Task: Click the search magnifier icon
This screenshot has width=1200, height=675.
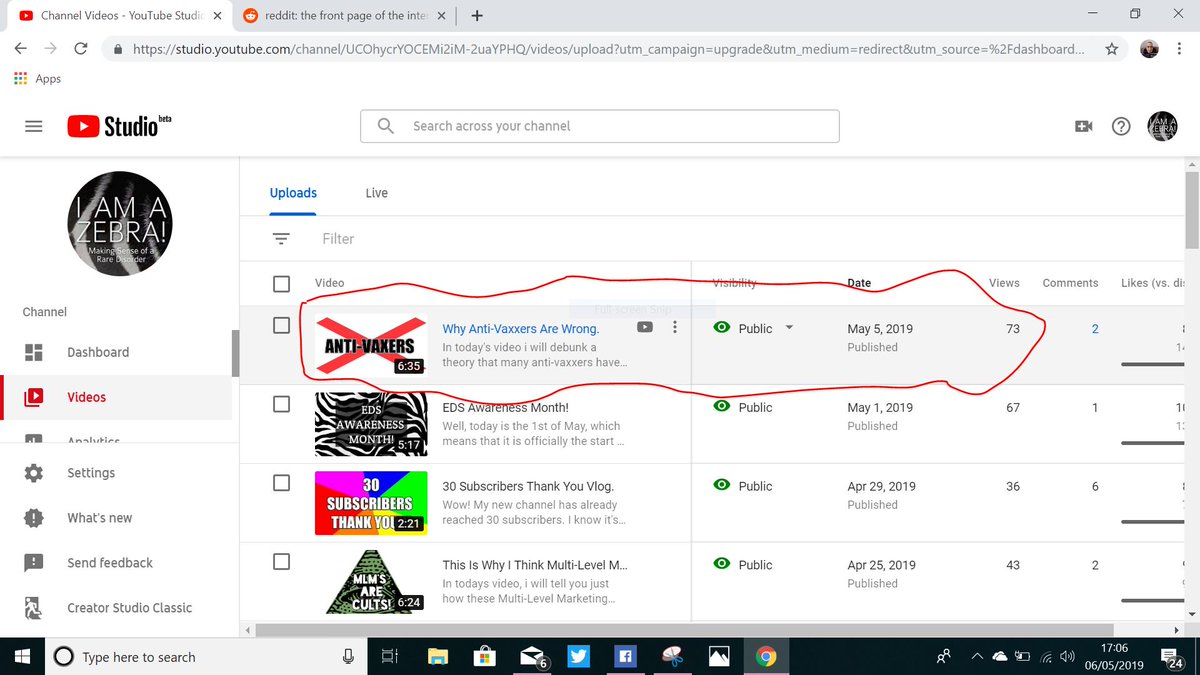Action: point(385,126)
